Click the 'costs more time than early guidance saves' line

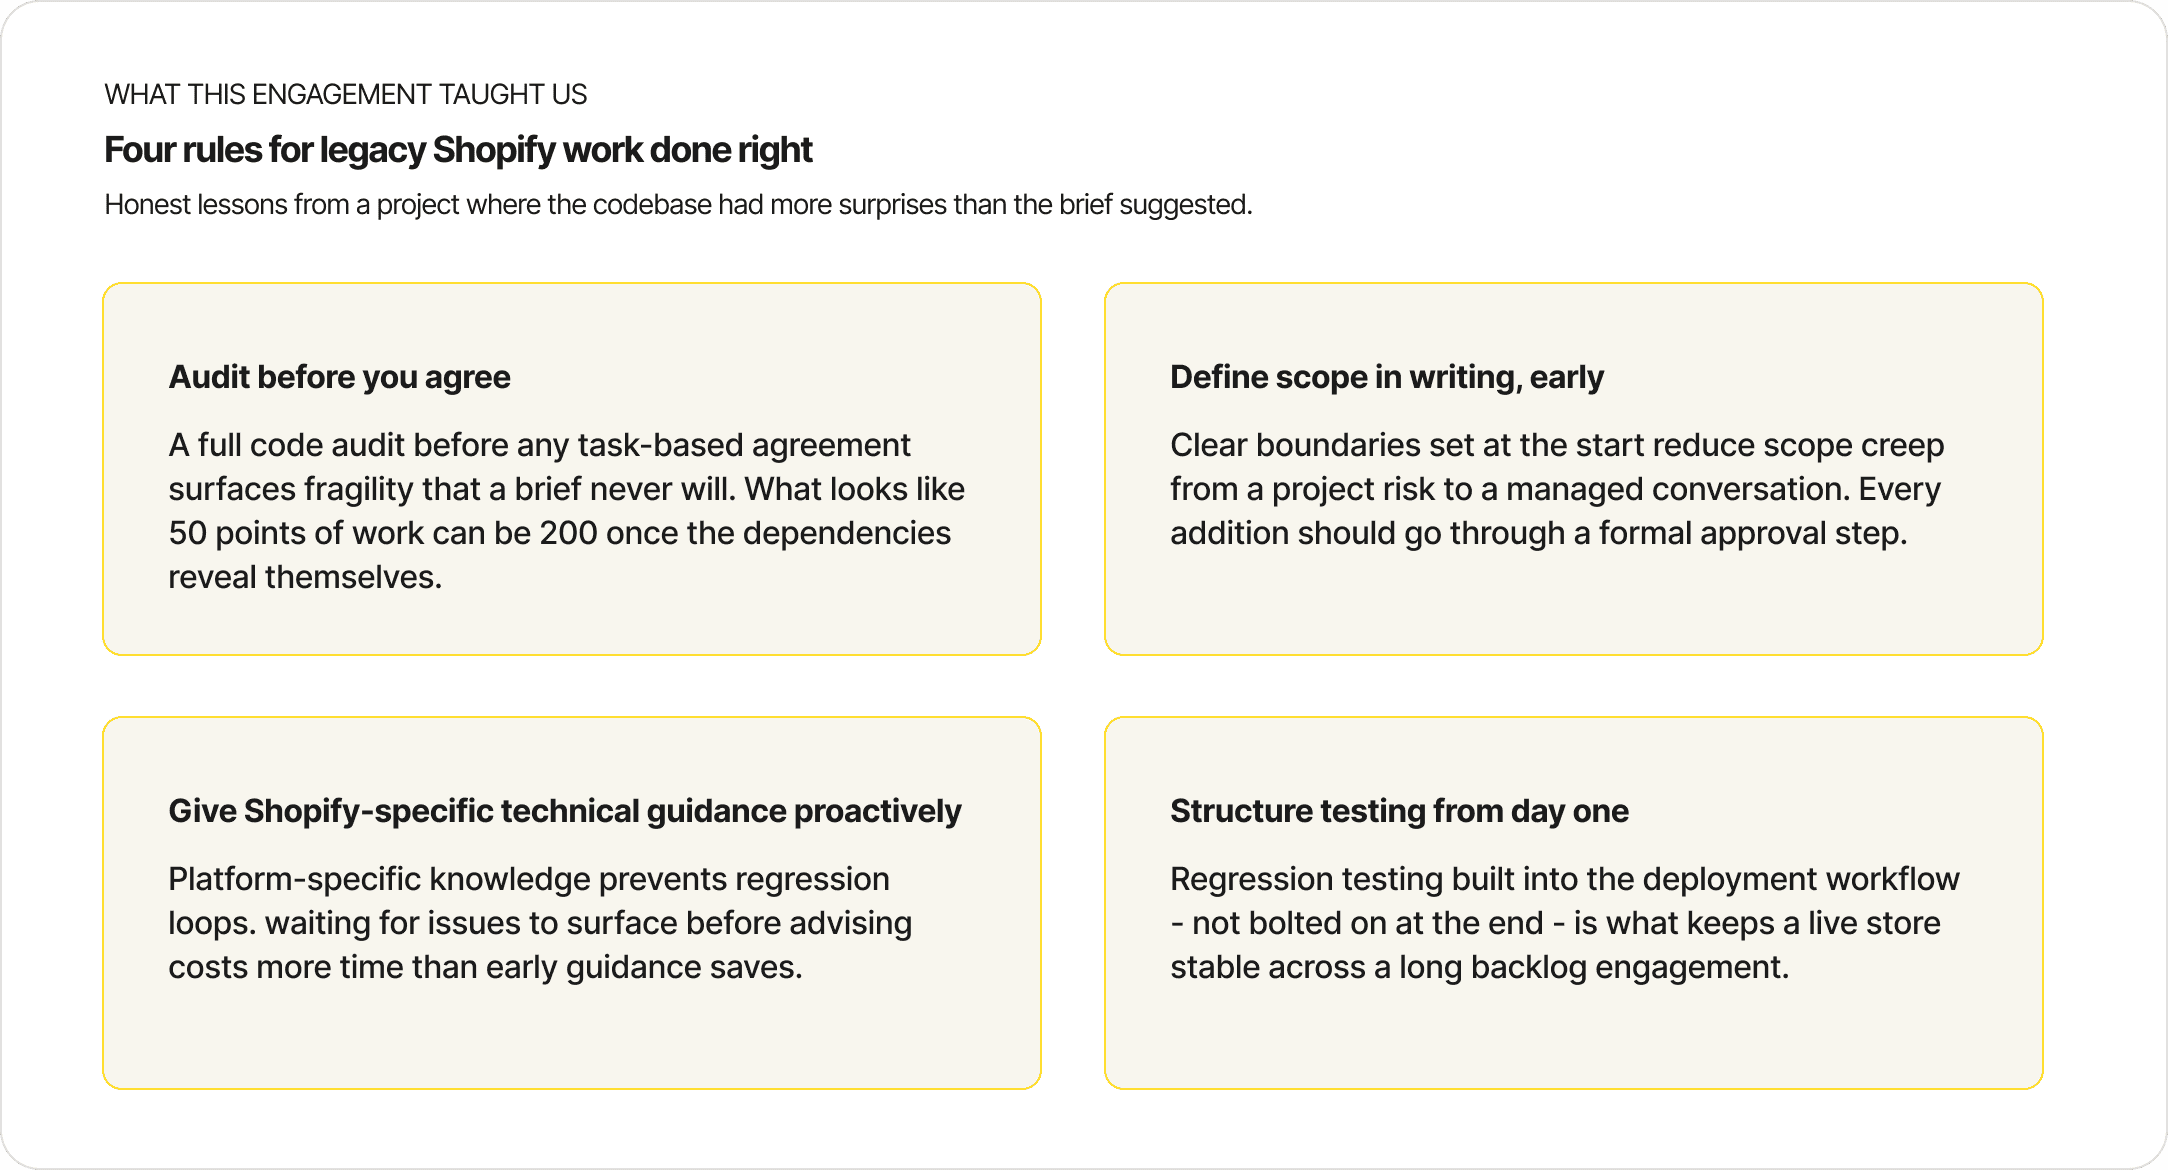pyautogui.click(x=486, y=967)
